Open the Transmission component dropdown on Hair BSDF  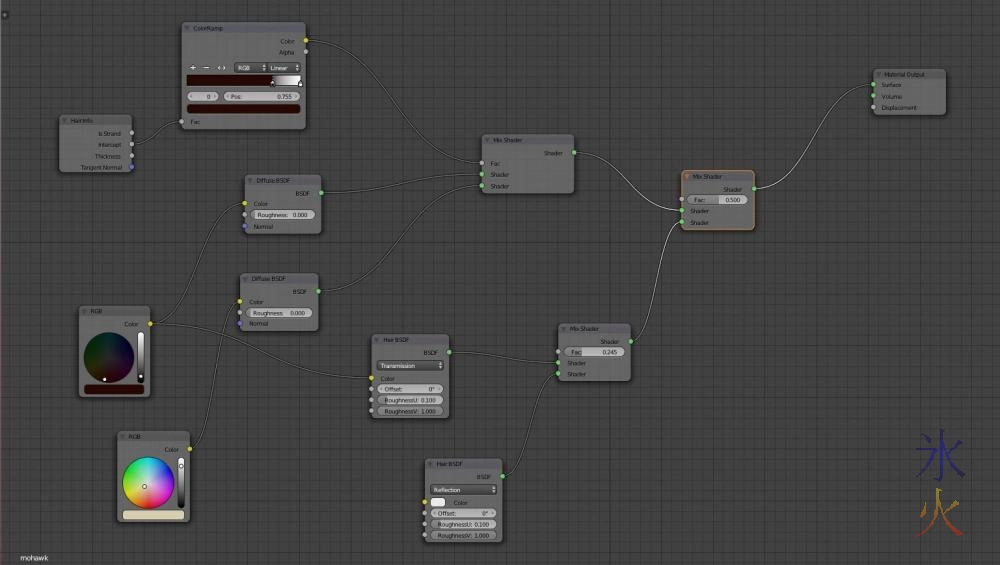click(x=410, y=366)
